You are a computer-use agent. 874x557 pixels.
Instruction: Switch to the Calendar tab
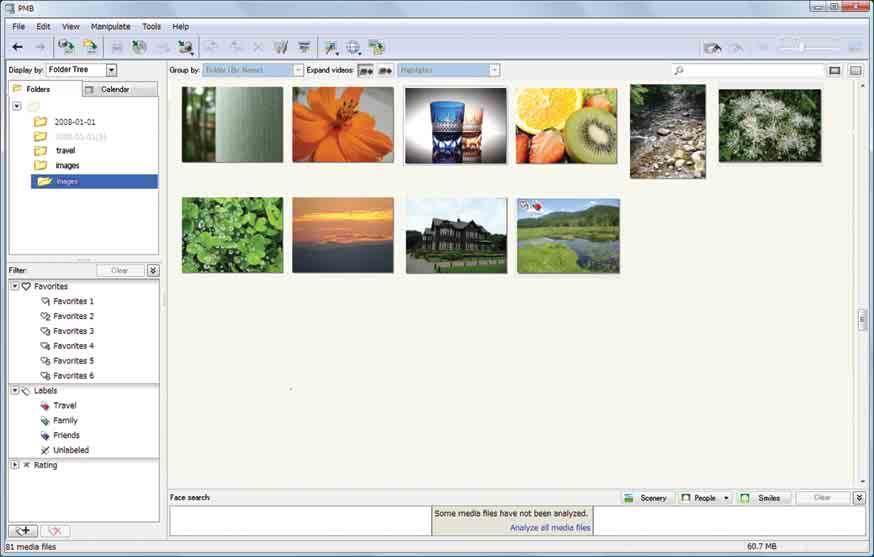120,89
